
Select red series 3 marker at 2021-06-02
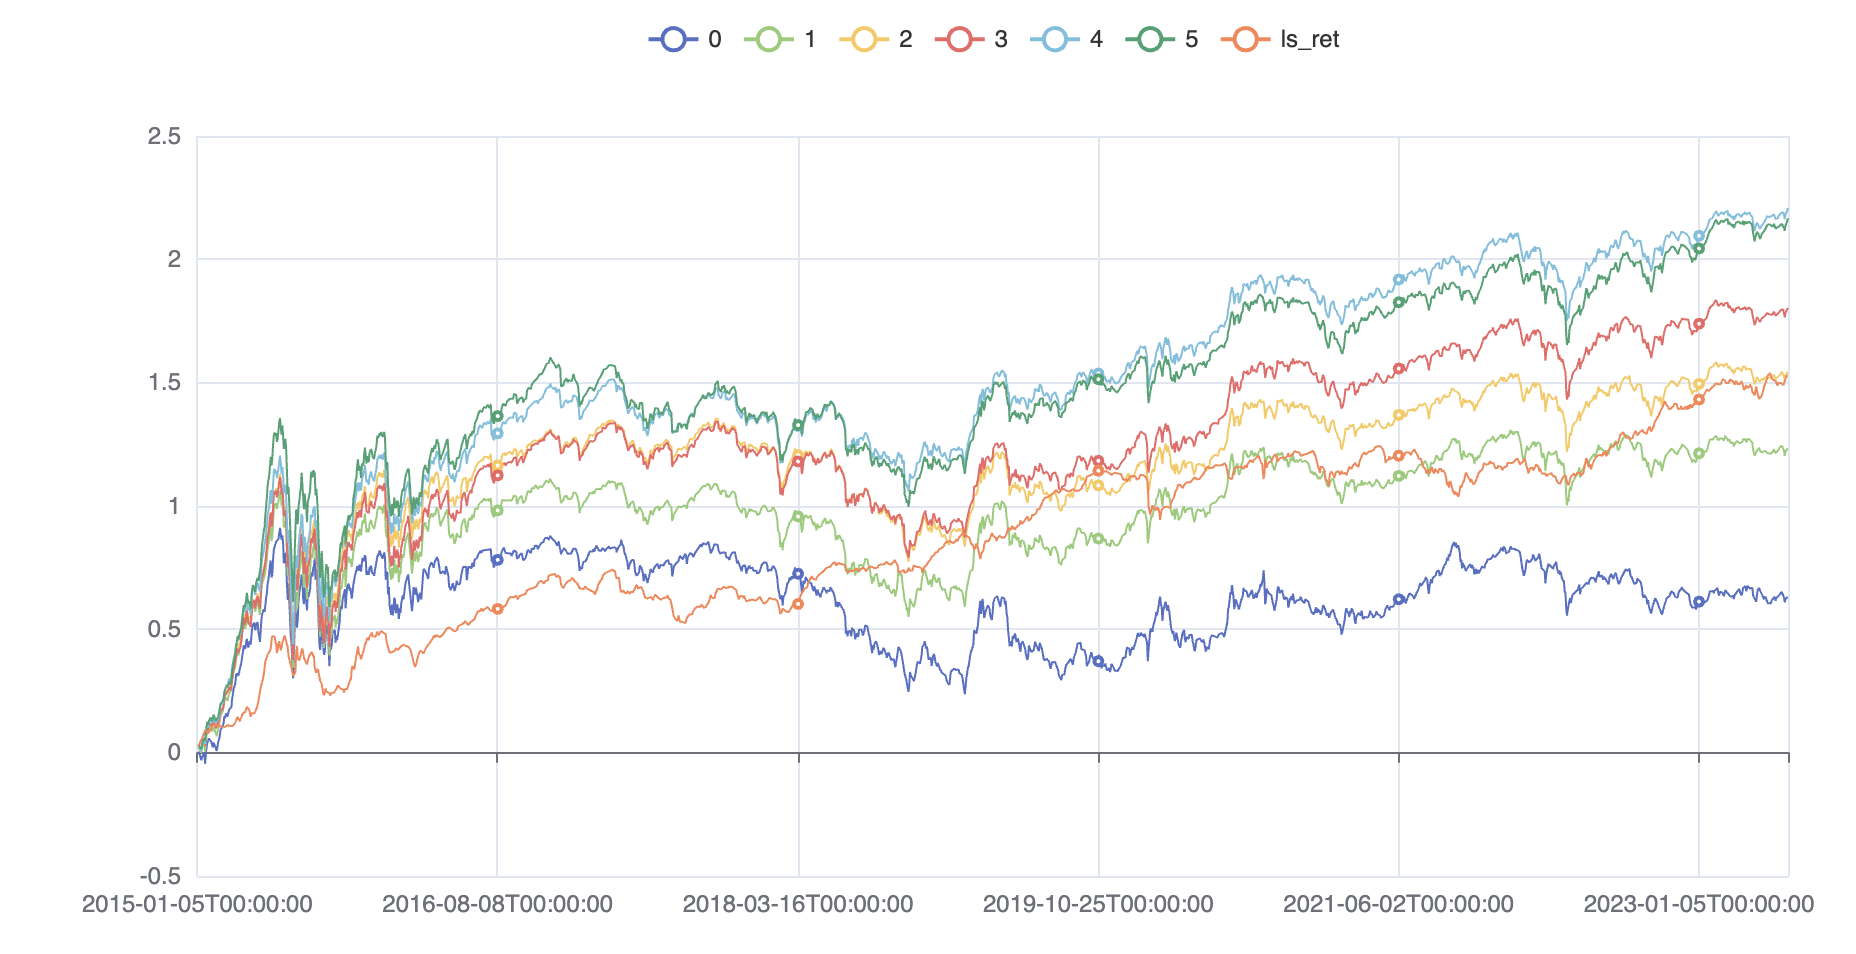pyautogui.click(x=1399, y=368)
